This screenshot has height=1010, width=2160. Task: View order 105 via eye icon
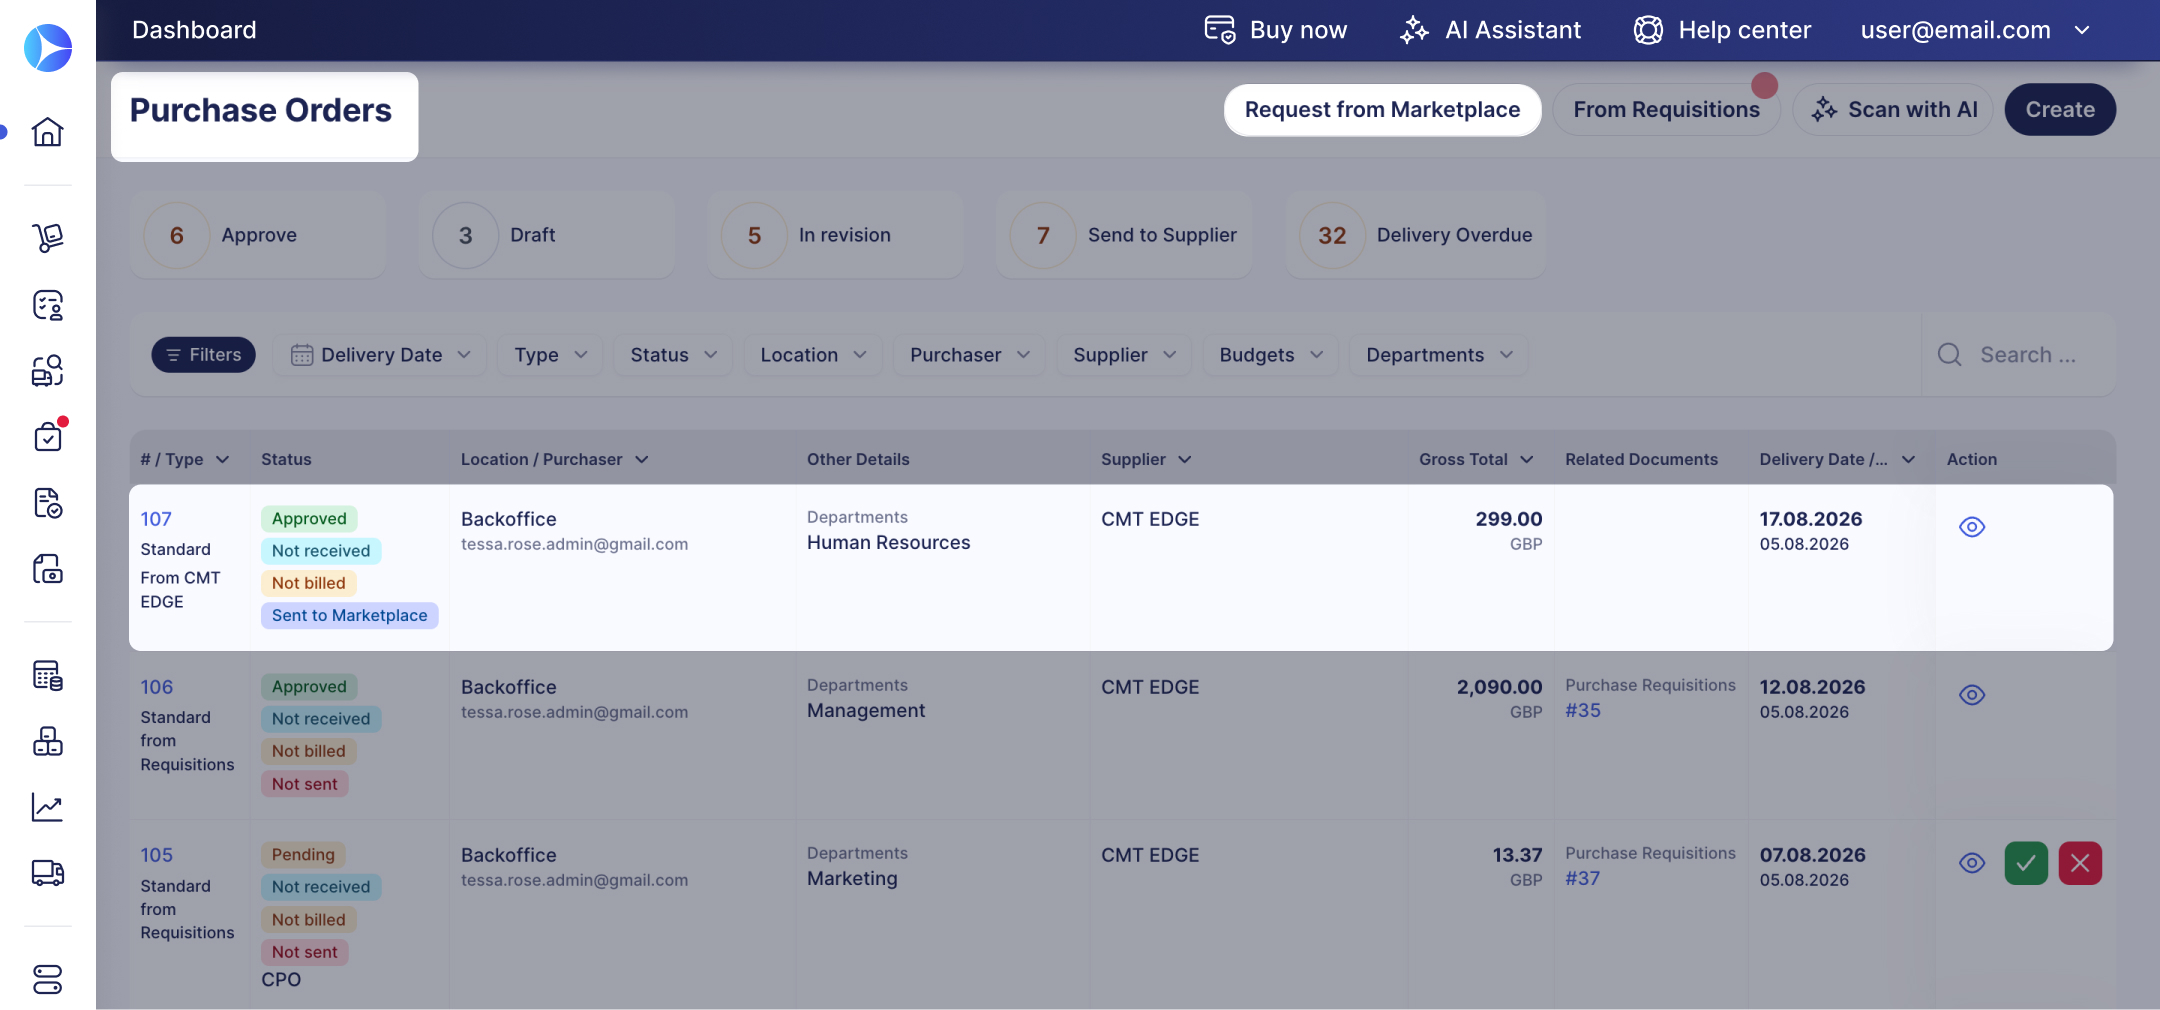(x=1972, y=863)
